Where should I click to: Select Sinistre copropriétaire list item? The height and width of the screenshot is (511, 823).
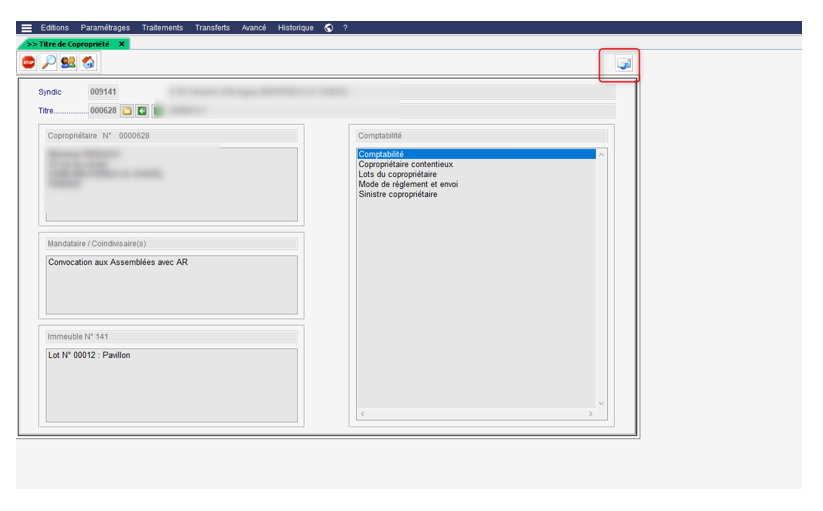pyautogui.click(x=397, y=194)
